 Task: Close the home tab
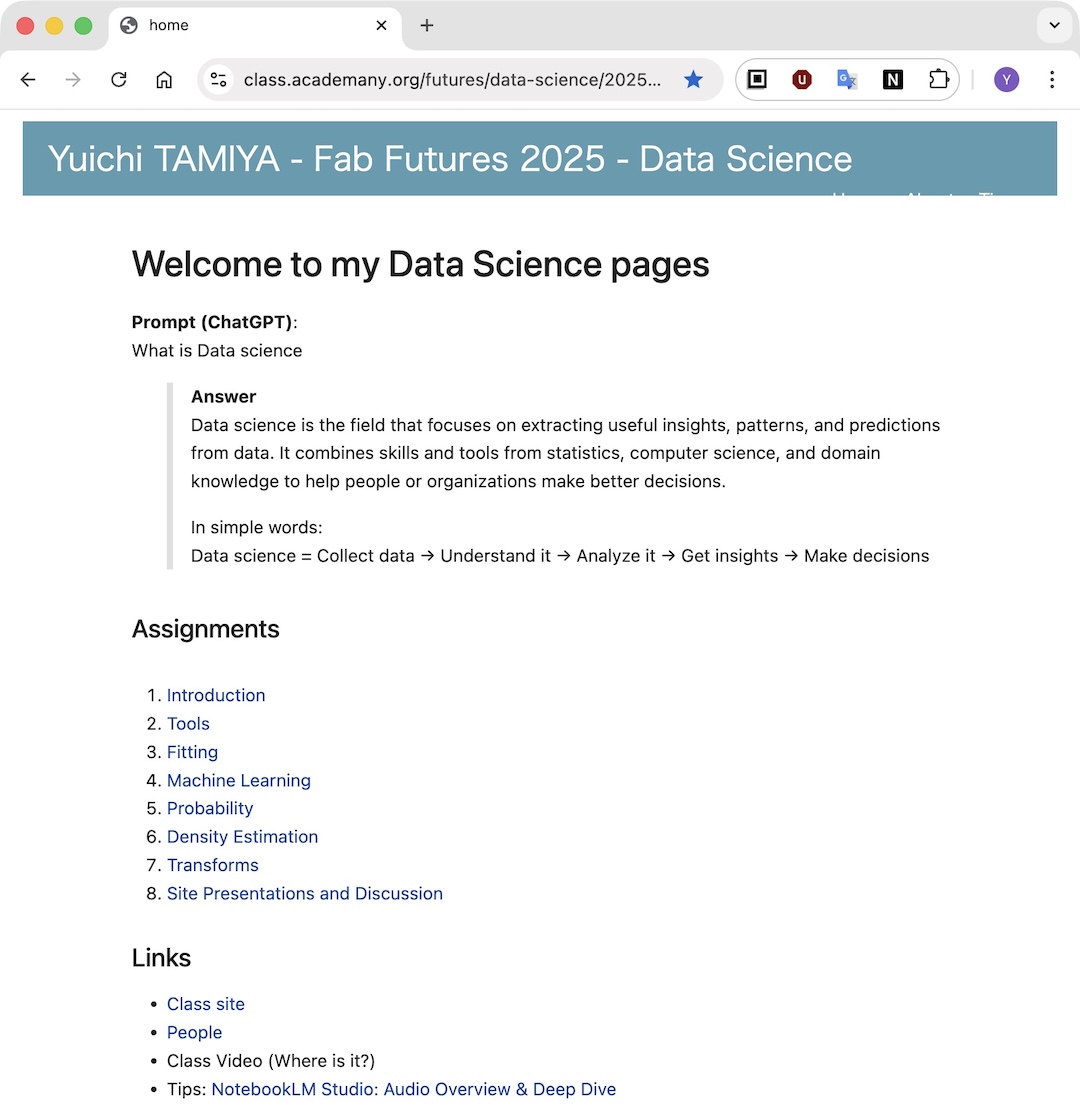pos(381,25)
